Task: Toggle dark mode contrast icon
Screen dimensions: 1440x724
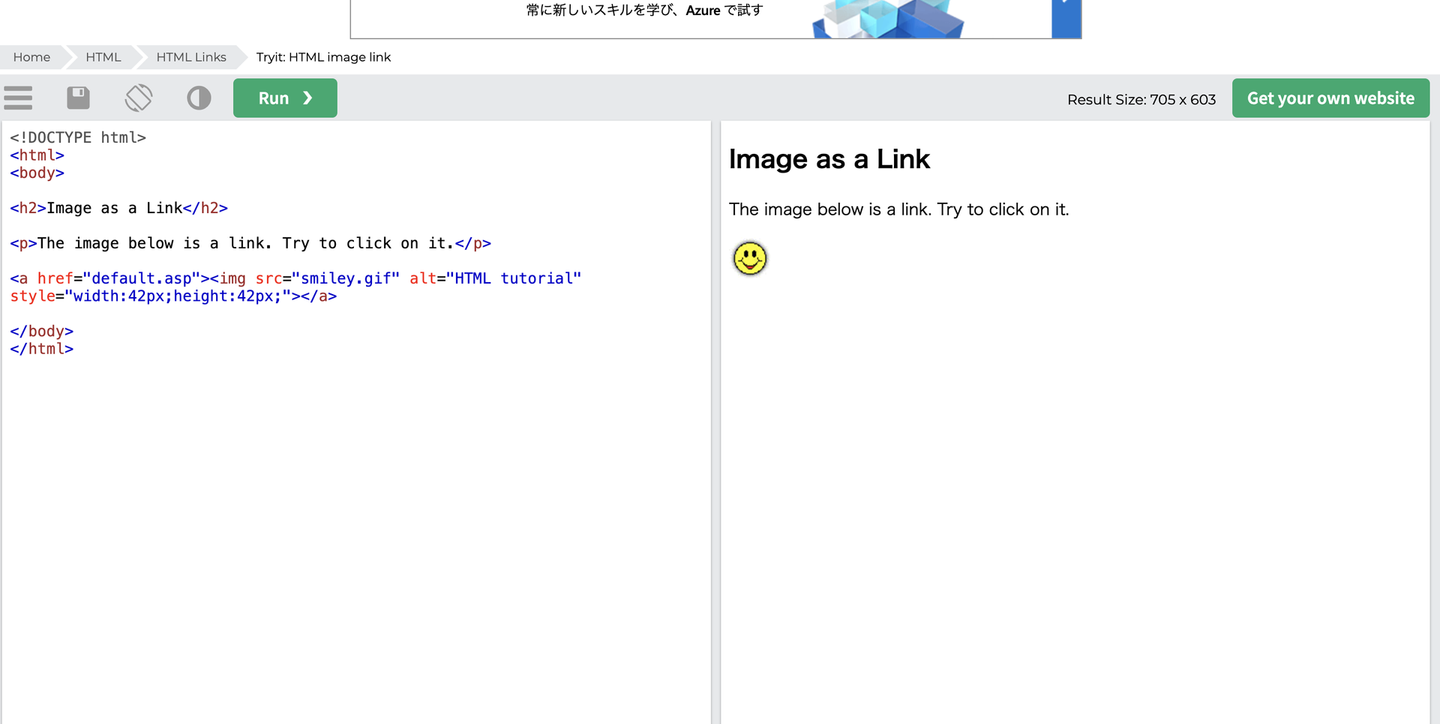Action: (x=199, y=98)
